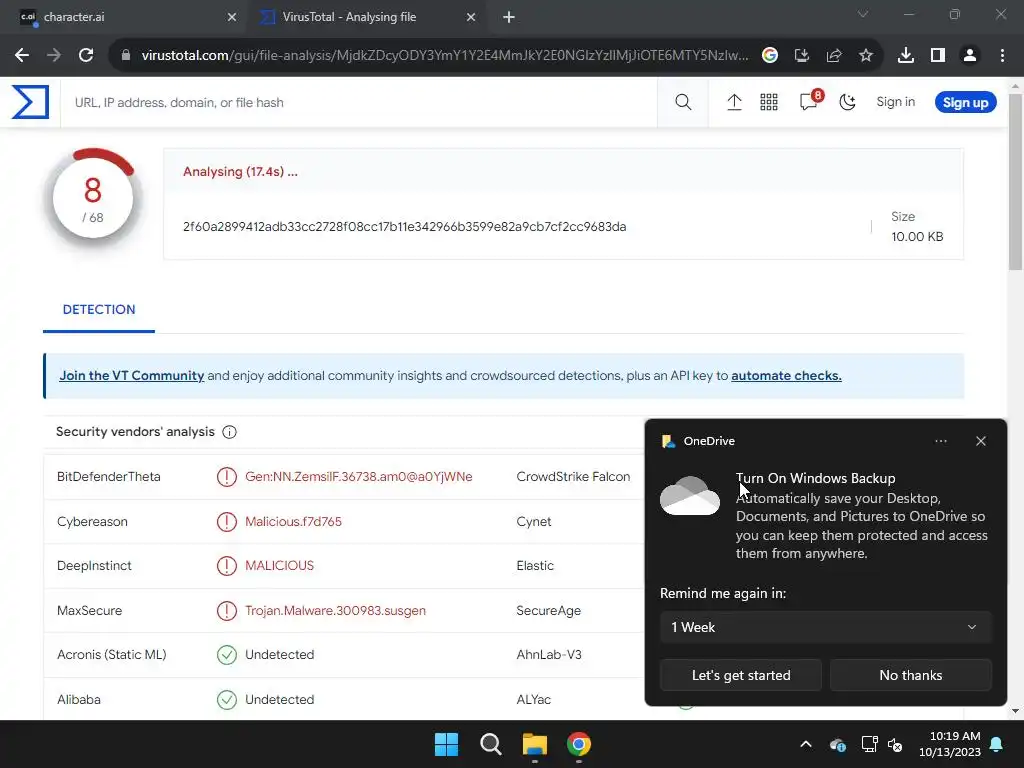Open the VirusTotal apps grid icon
This screenshot has height=768, width=1024.
(769, 102)
